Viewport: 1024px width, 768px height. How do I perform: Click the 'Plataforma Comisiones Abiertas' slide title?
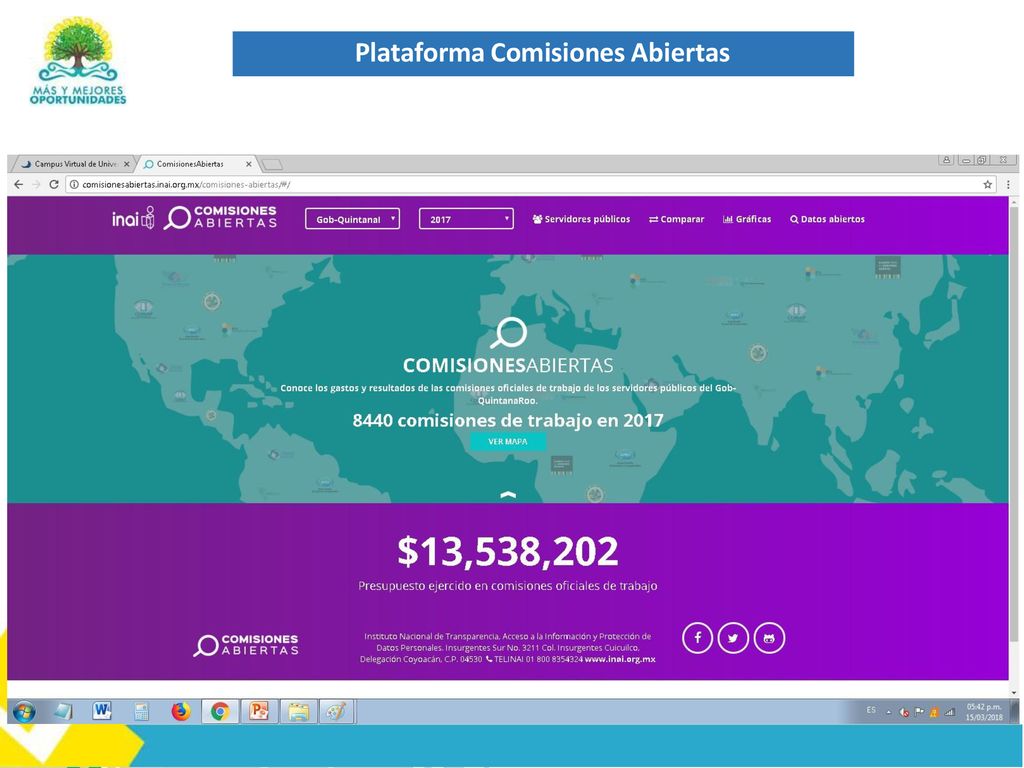[543, 53]
